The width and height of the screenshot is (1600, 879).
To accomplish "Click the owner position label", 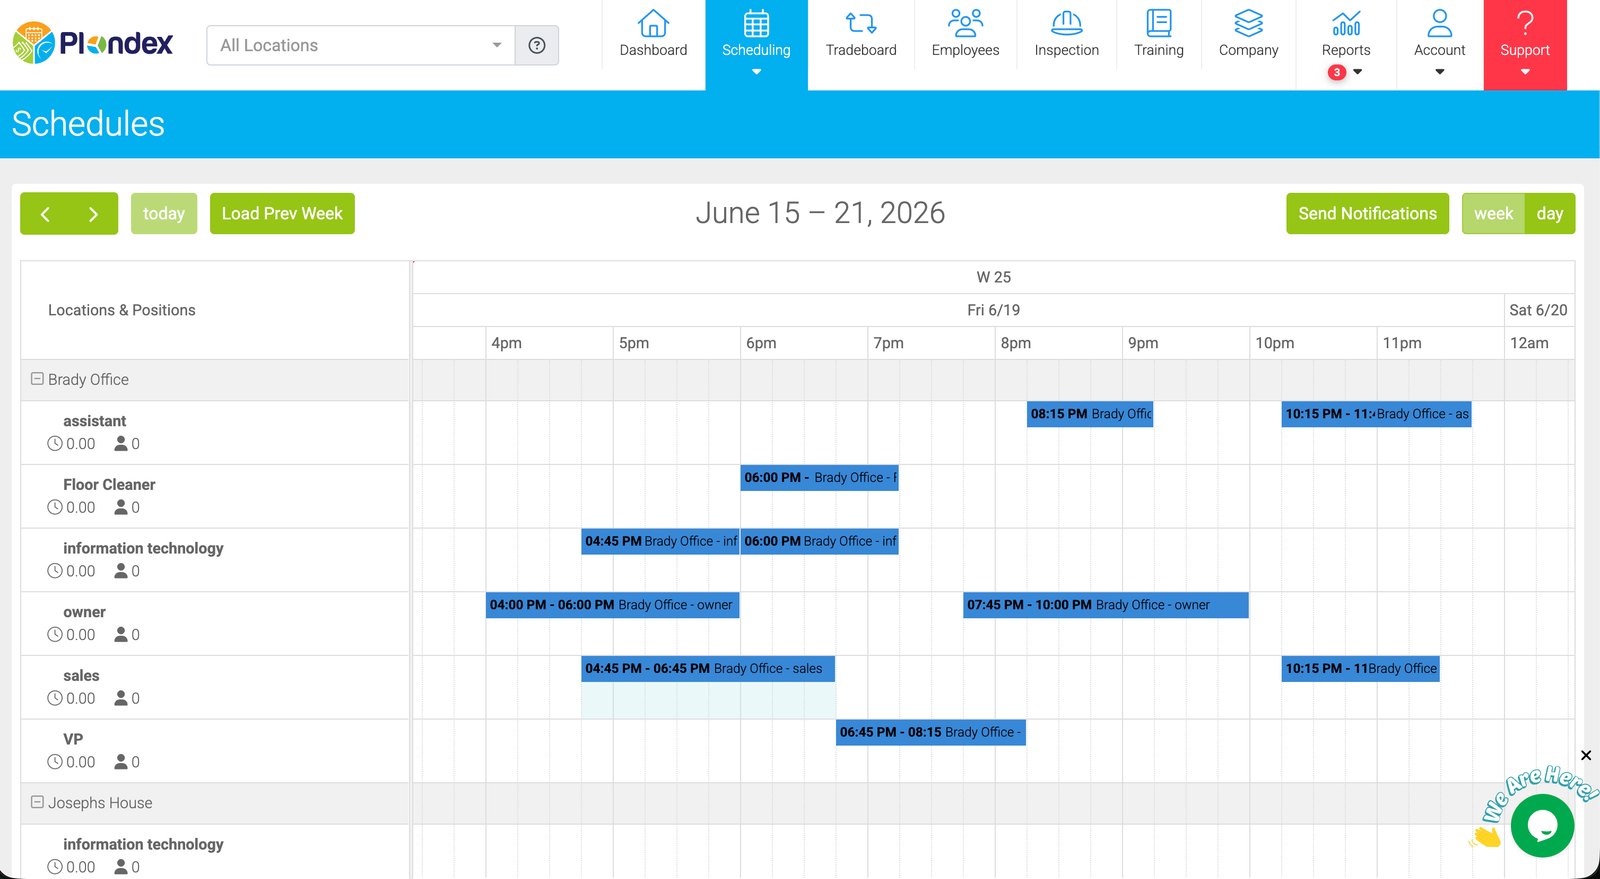I will point(84,612).
